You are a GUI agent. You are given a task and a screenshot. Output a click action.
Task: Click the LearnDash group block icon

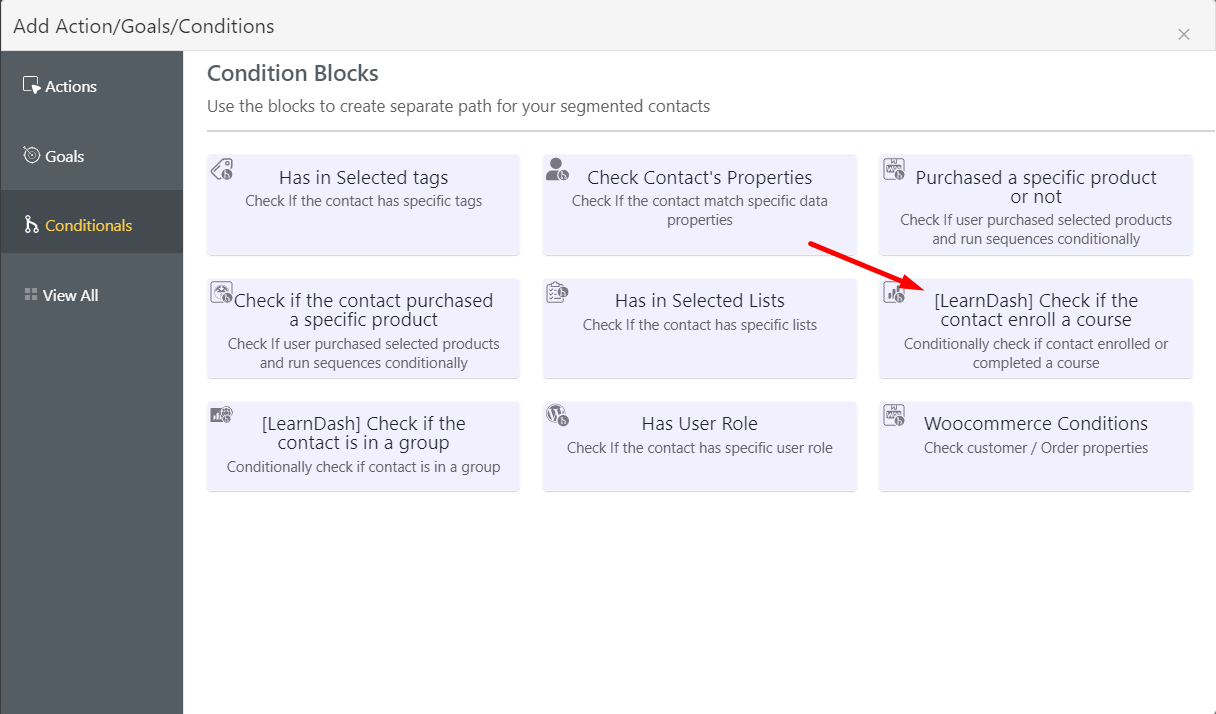[222, 415]
